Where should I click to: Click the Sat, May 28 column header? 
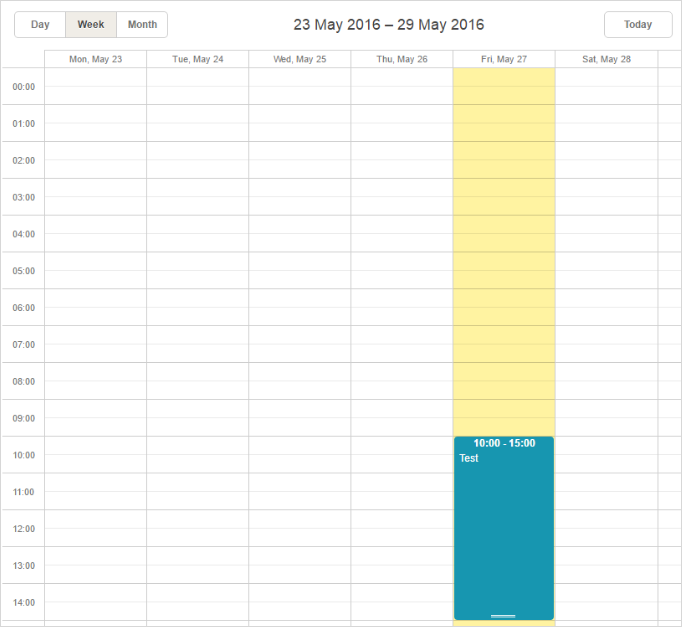tap(606, 59)
